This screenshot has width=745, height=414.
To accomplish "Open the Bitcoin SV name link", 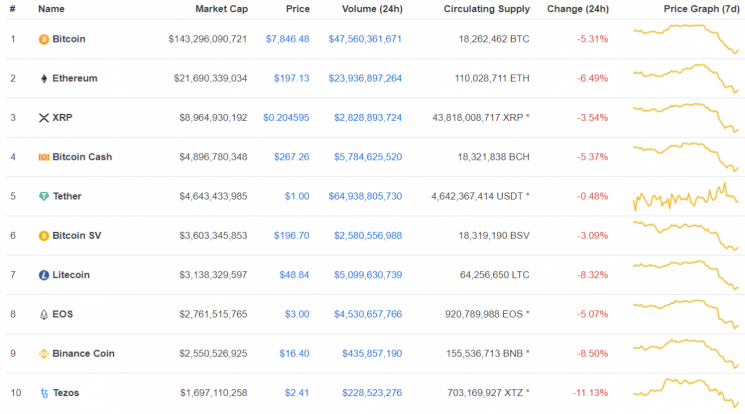I will click(76, 236).
